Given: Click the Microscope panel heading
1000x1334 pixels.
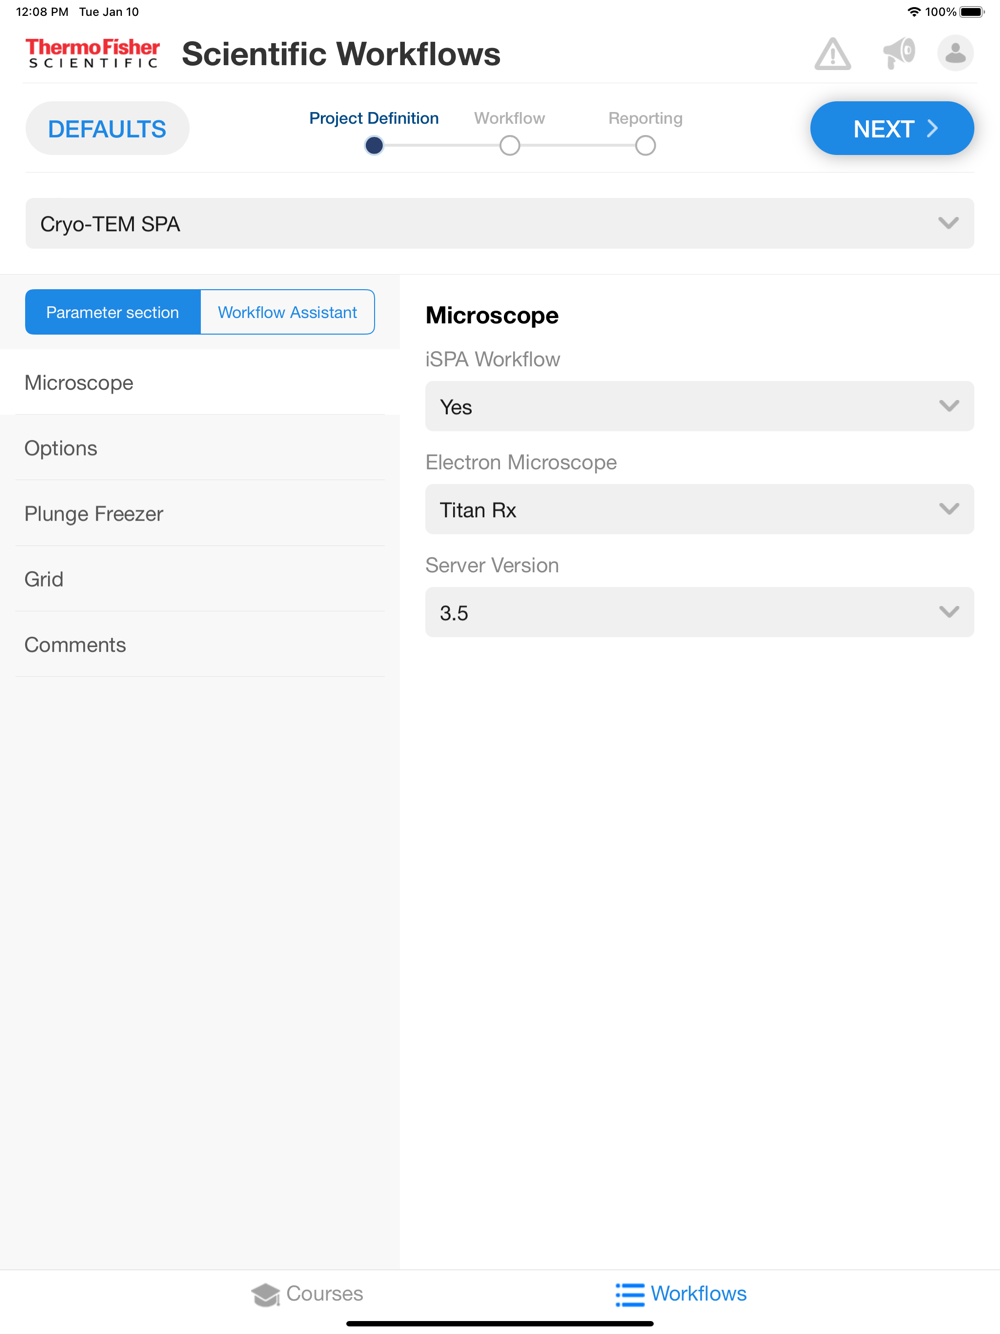Looking at the screenshot, I should click(x=492, y=315).
